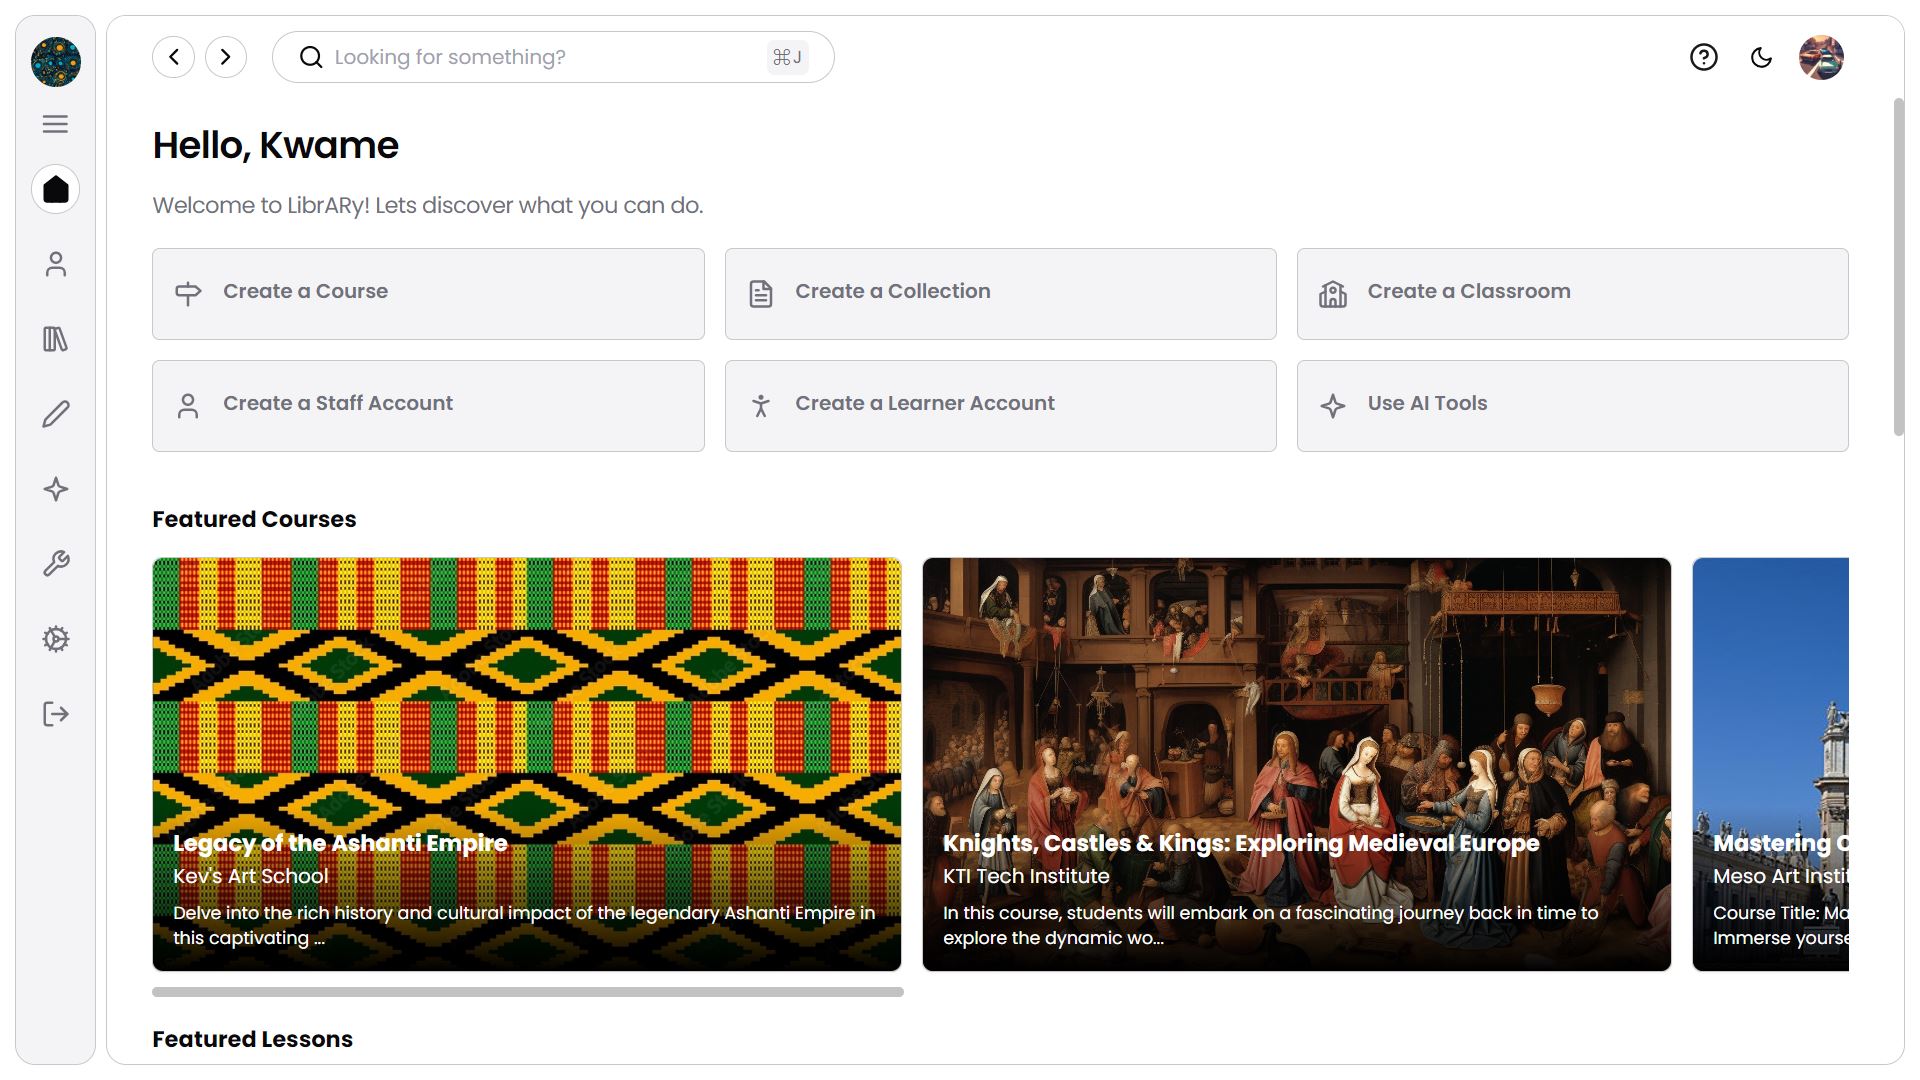Image resolution: width=1920 pixels, height=1080 pixels.
Task: Focus the 'Looking for something?' search field
Action: tap(553, 57)
